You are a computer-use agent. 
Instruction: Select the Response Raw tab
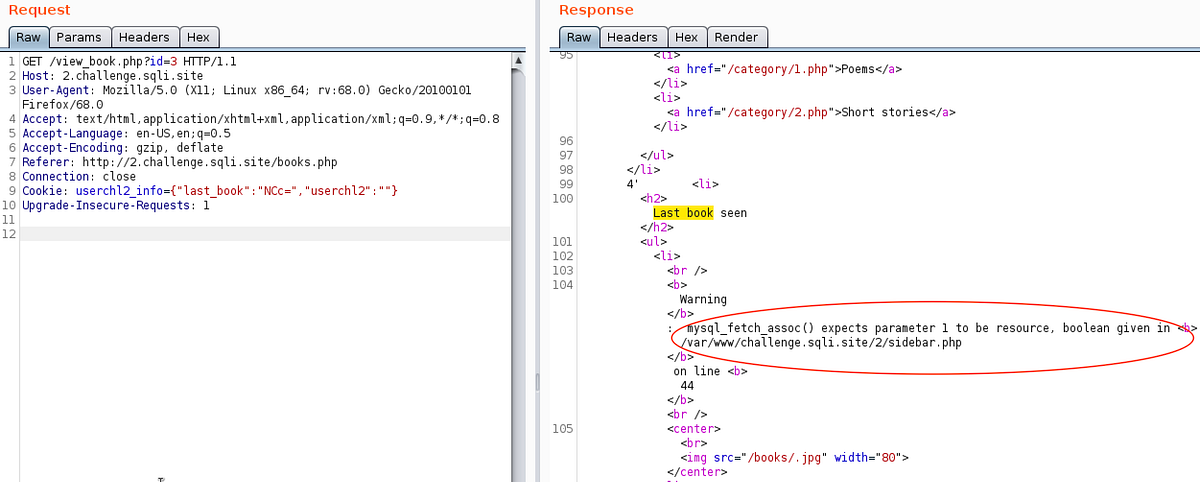coord(580,37)
